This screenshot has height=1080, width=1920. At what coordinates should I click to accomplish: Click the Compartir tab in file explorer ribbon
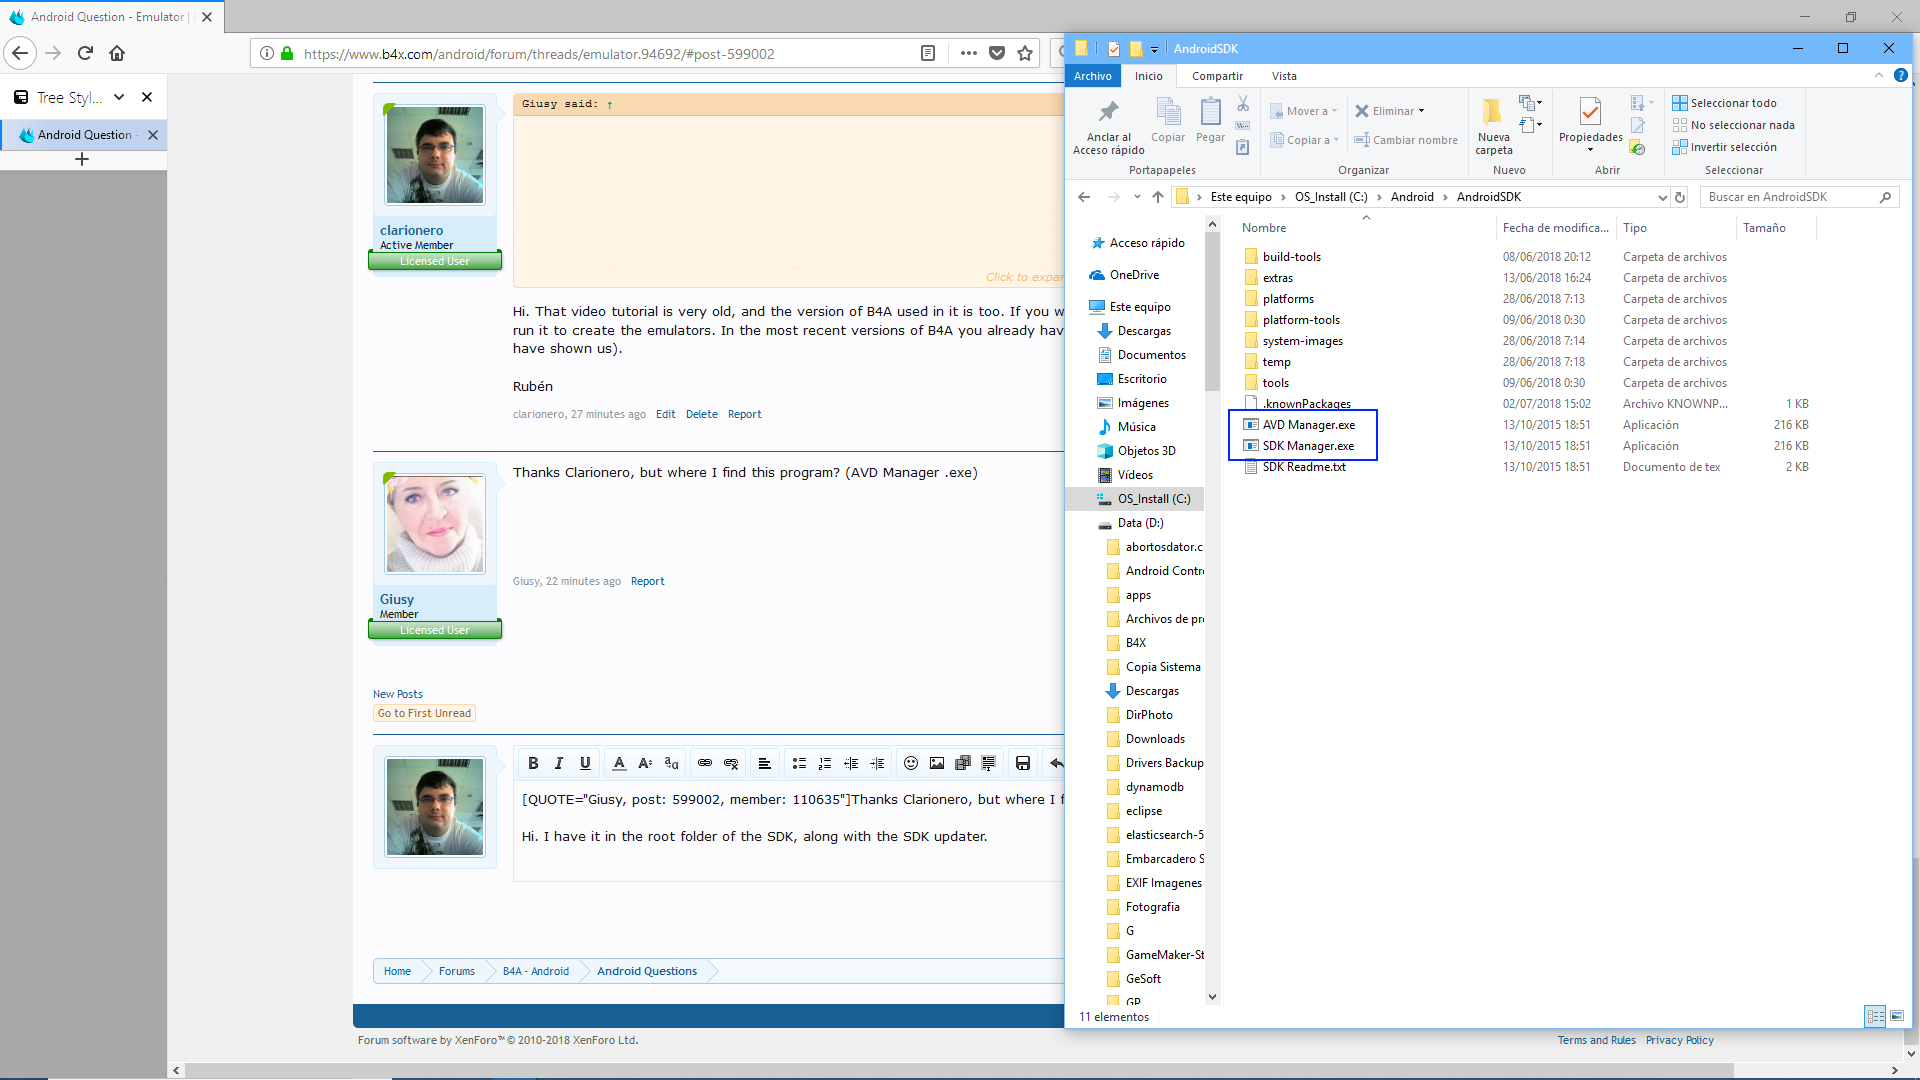1217,75
